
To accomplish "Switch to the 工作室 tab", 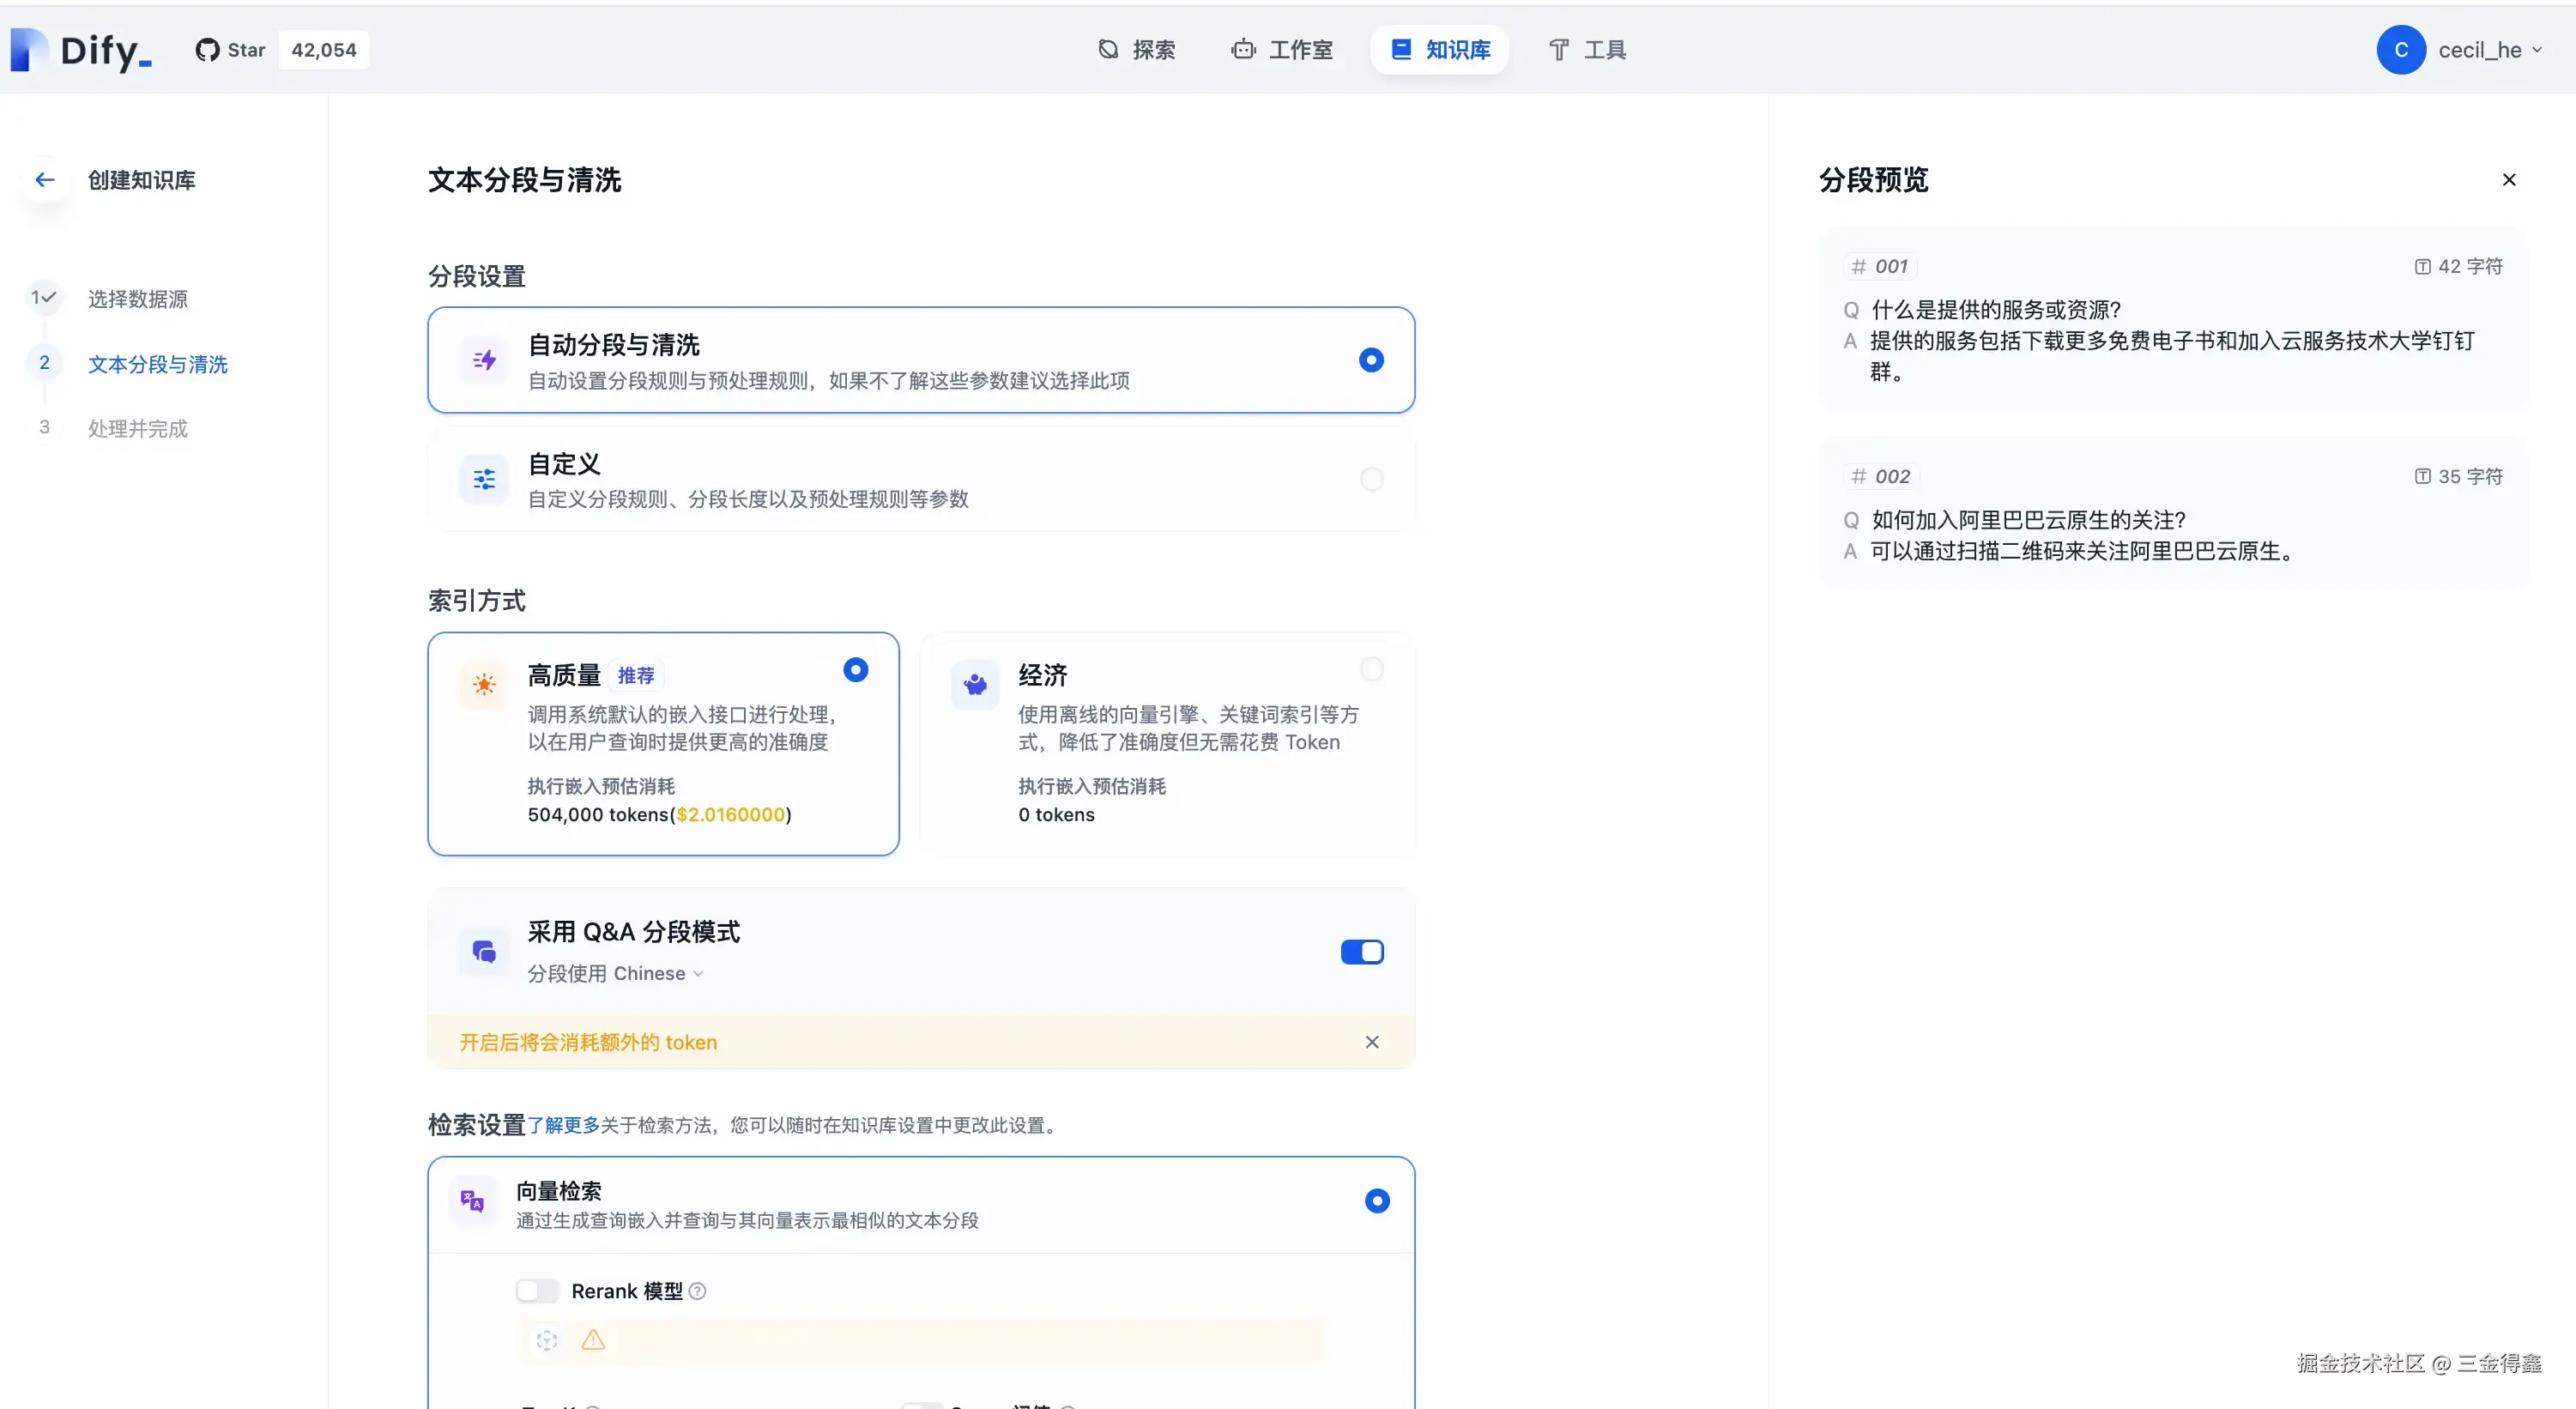I will [1283, 50].
